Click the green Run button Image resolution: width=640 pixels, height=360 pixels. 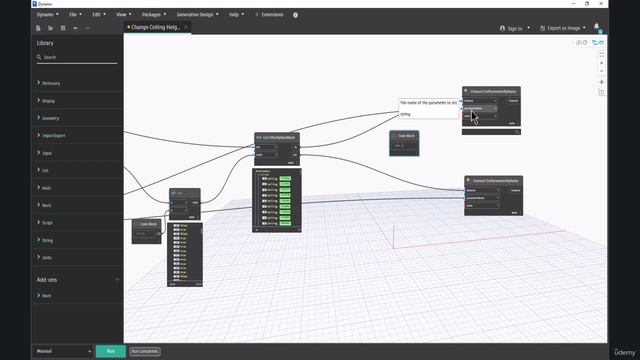click(x=111, y=351)
